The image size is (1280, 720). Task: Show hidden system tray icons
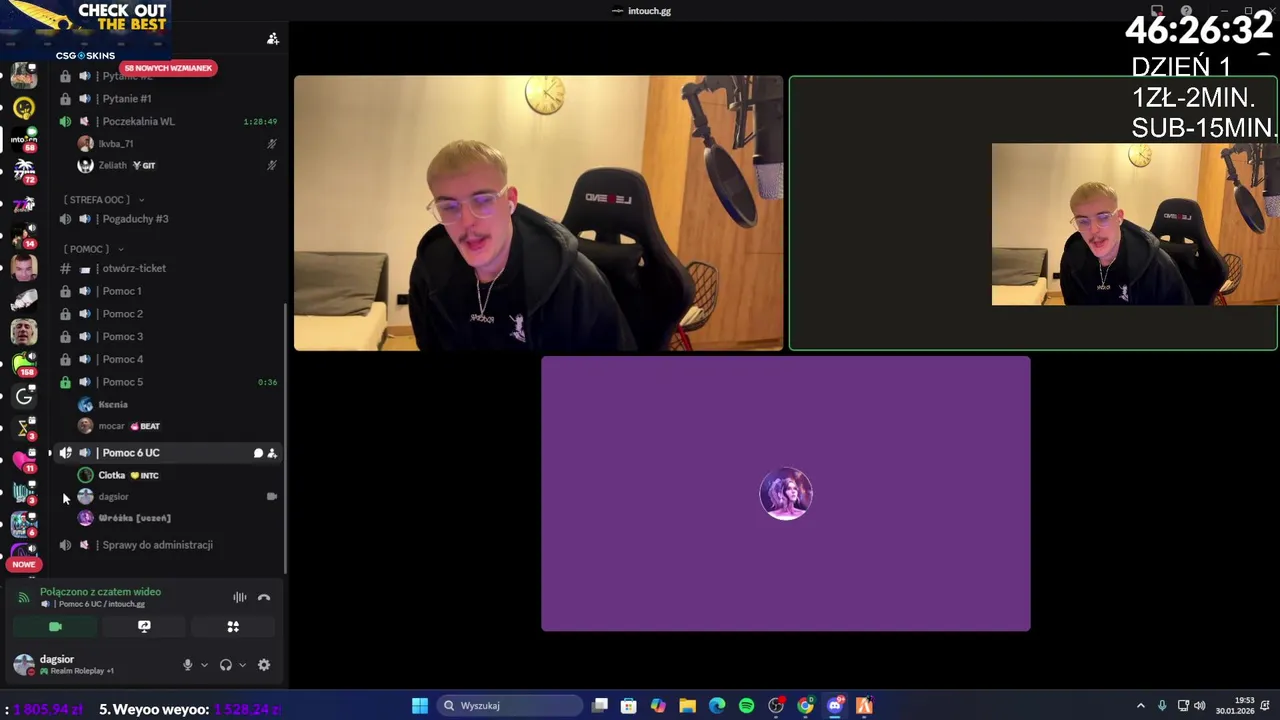(1140, 706)
